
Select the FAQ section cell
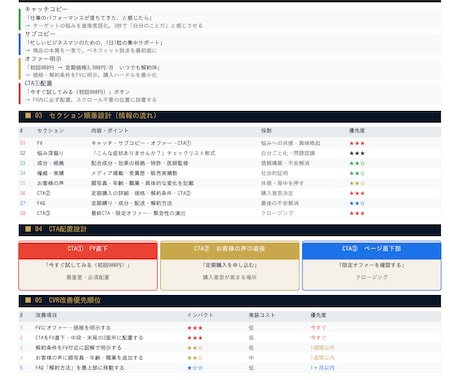[x=41, y=203]
